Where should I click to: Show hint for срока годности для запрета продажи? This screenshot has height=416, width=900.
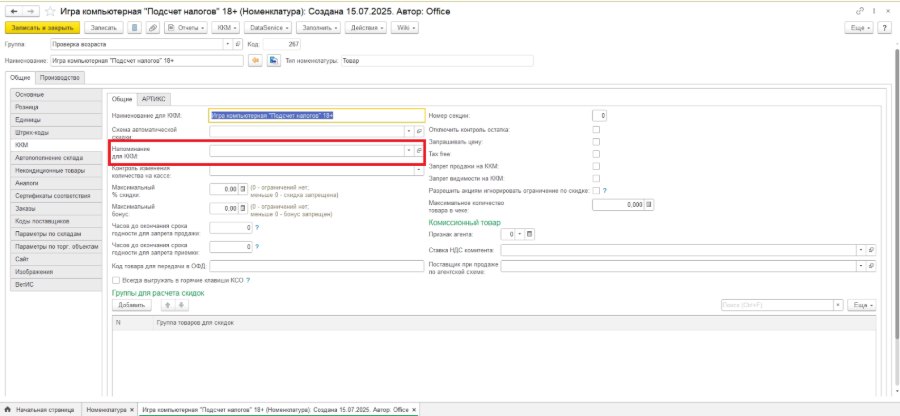coord(257,228)
